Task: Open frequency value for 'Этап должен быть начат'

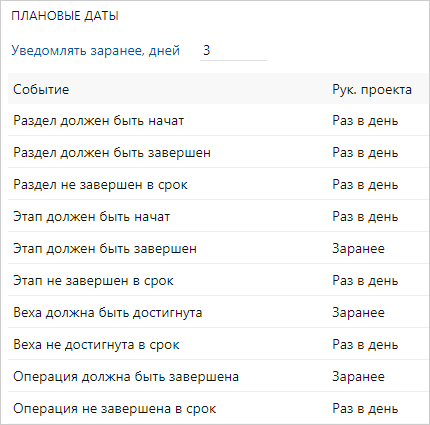Action: click(x=365, y=216)
